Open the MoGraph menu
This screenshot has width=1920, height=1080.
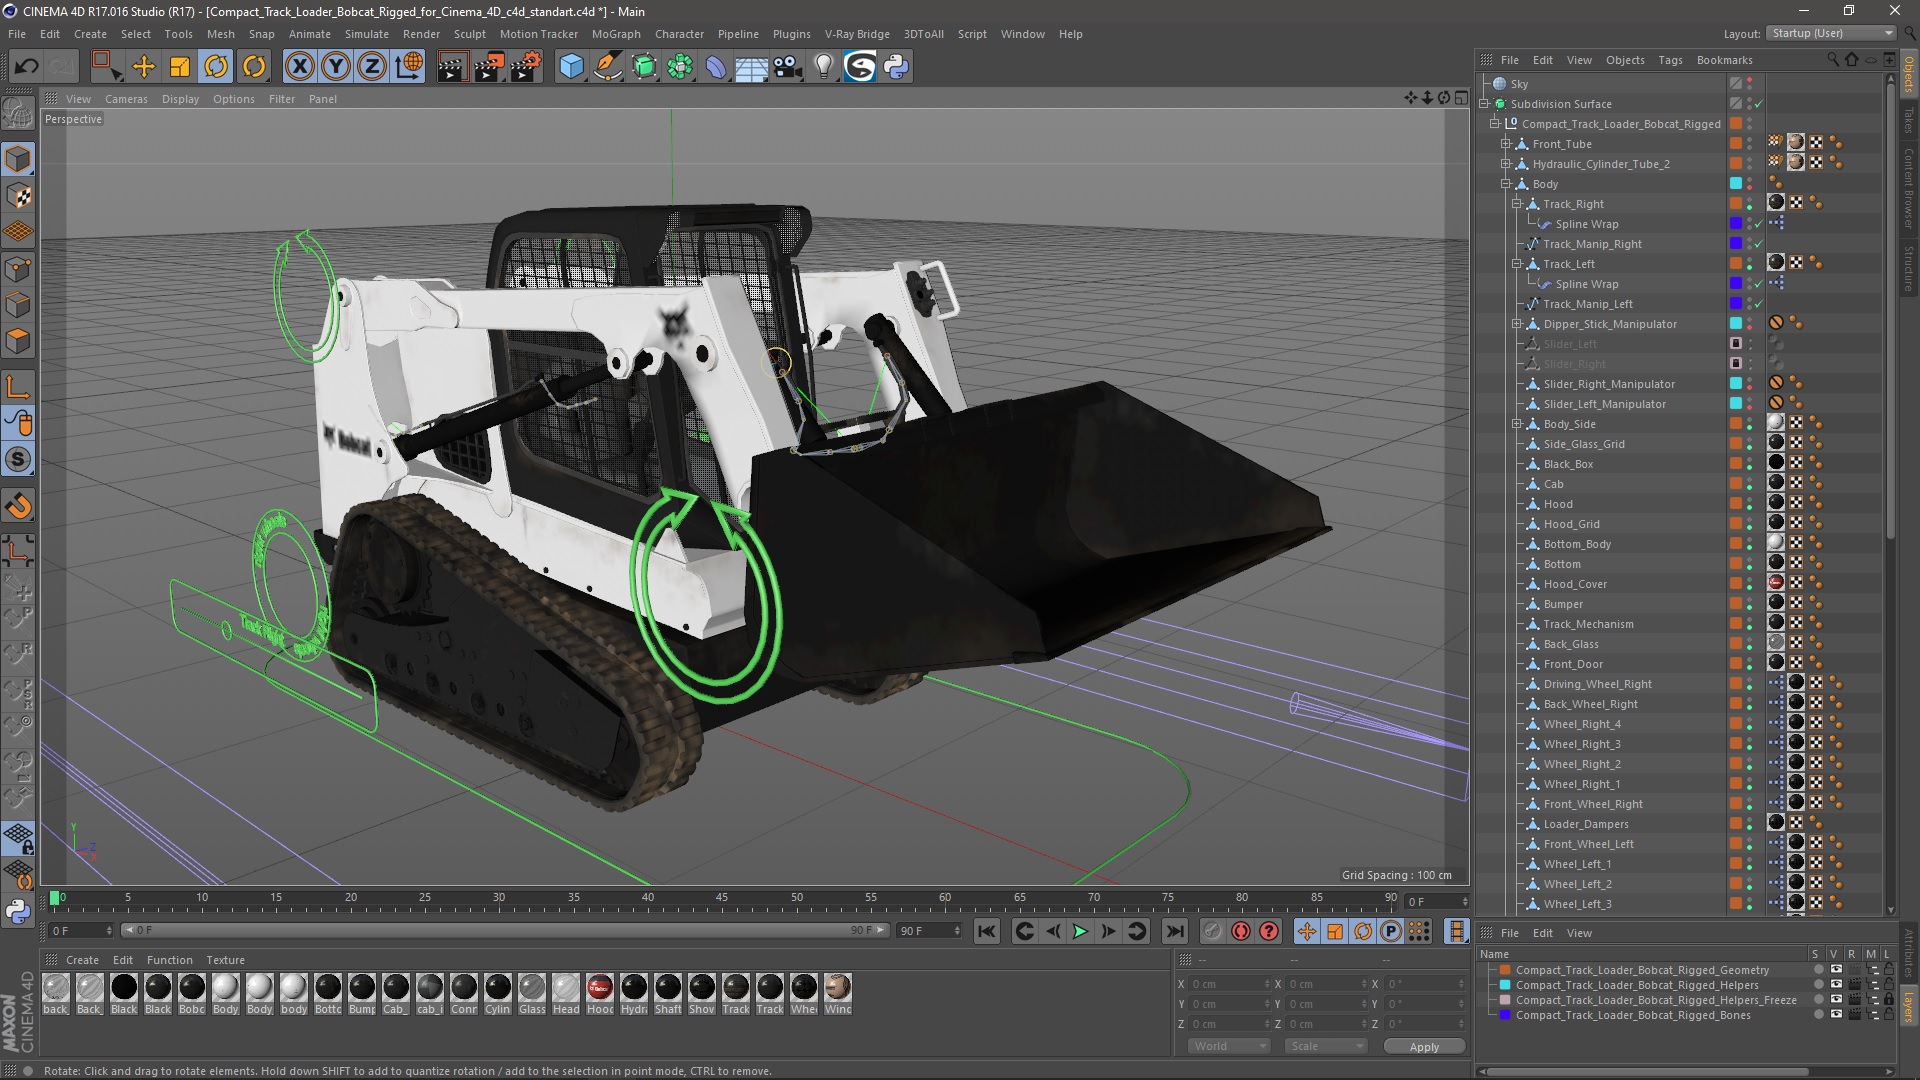tap(615, 34)
